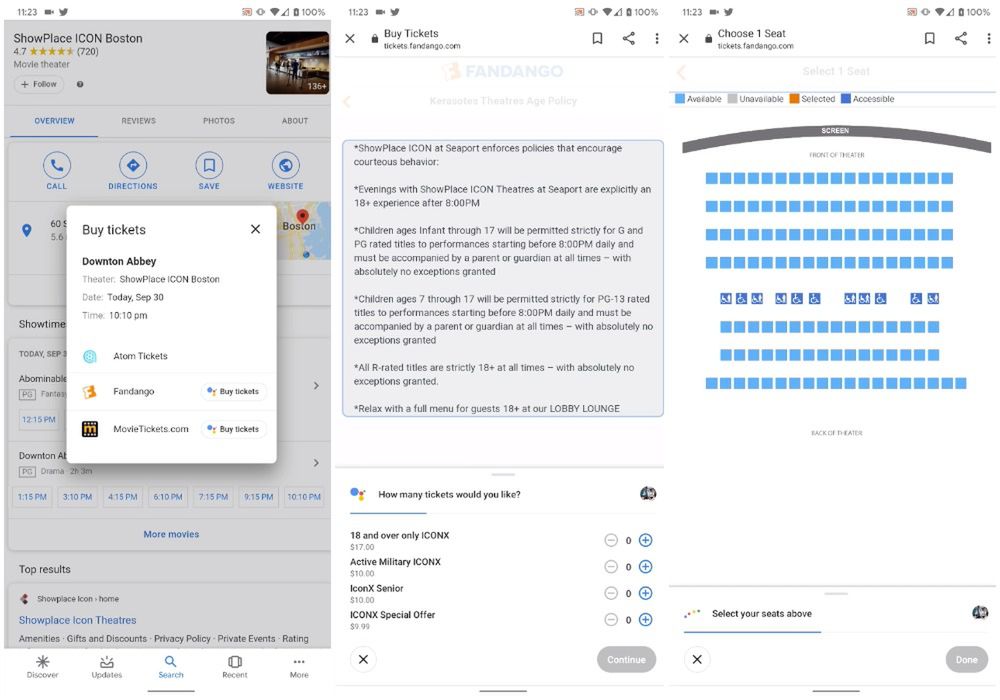The image size is (1000, 700).
Task: Select the 10:10 PM showtime
Action: pyautogui.click(x=304, y=497)
